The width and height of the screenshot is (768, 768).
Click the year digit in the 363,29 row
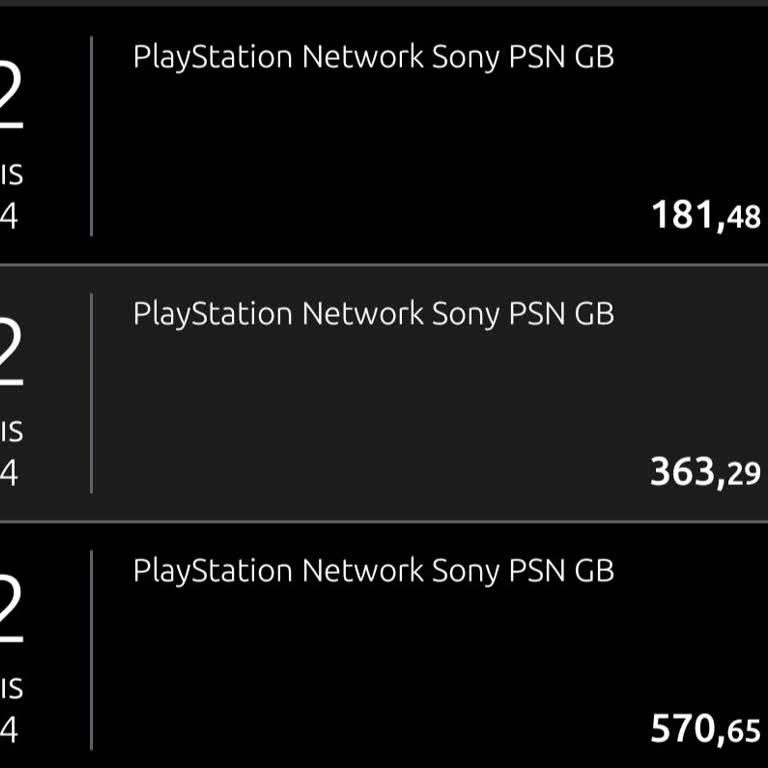click(9, 473)
